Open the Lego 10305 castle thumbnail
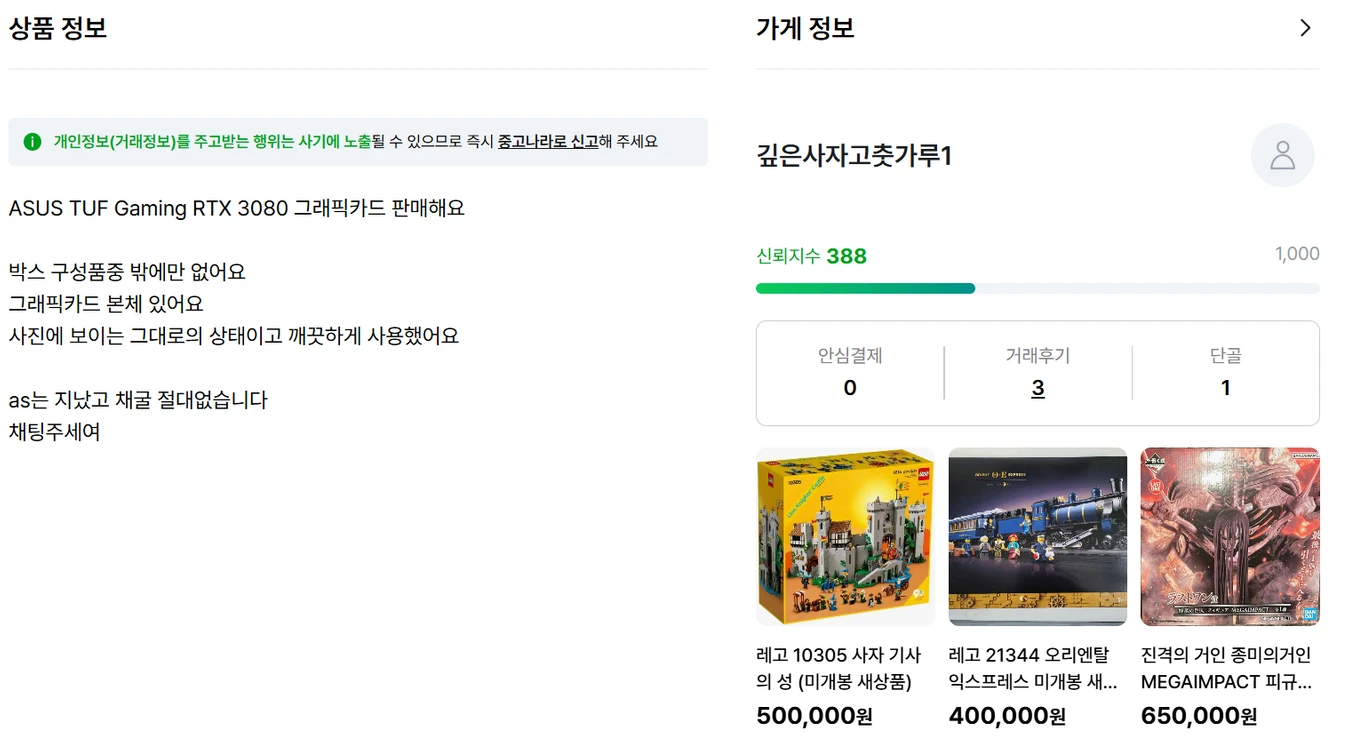The image size is (1357, 750). tap(845, 536)
